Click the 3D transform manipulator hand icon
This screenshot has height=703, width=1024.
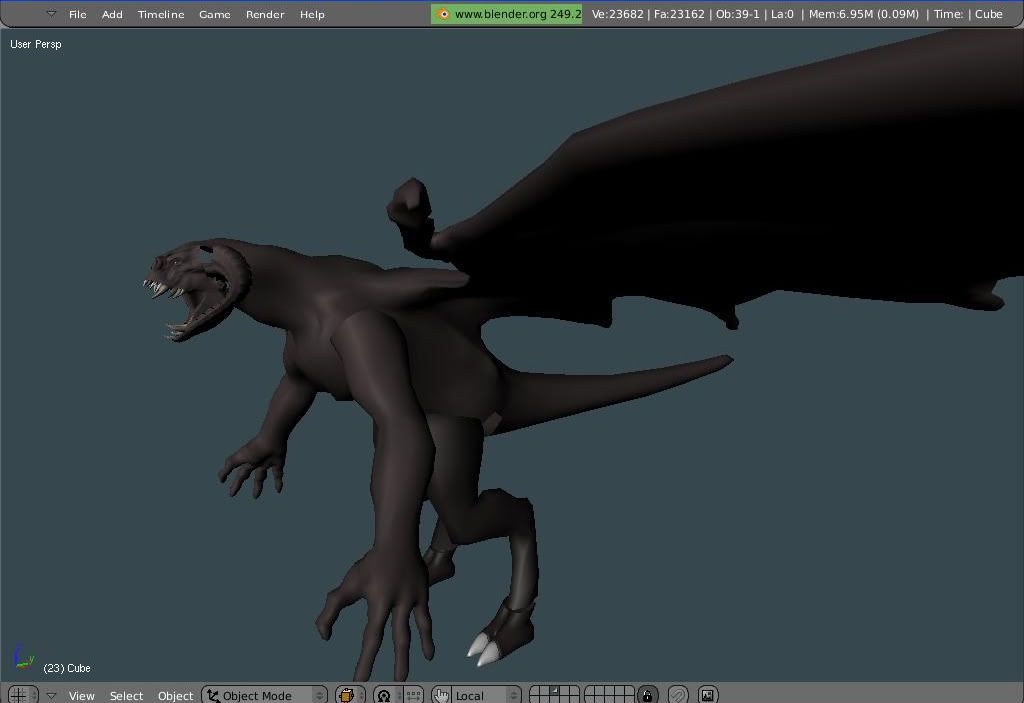[441, 695]
